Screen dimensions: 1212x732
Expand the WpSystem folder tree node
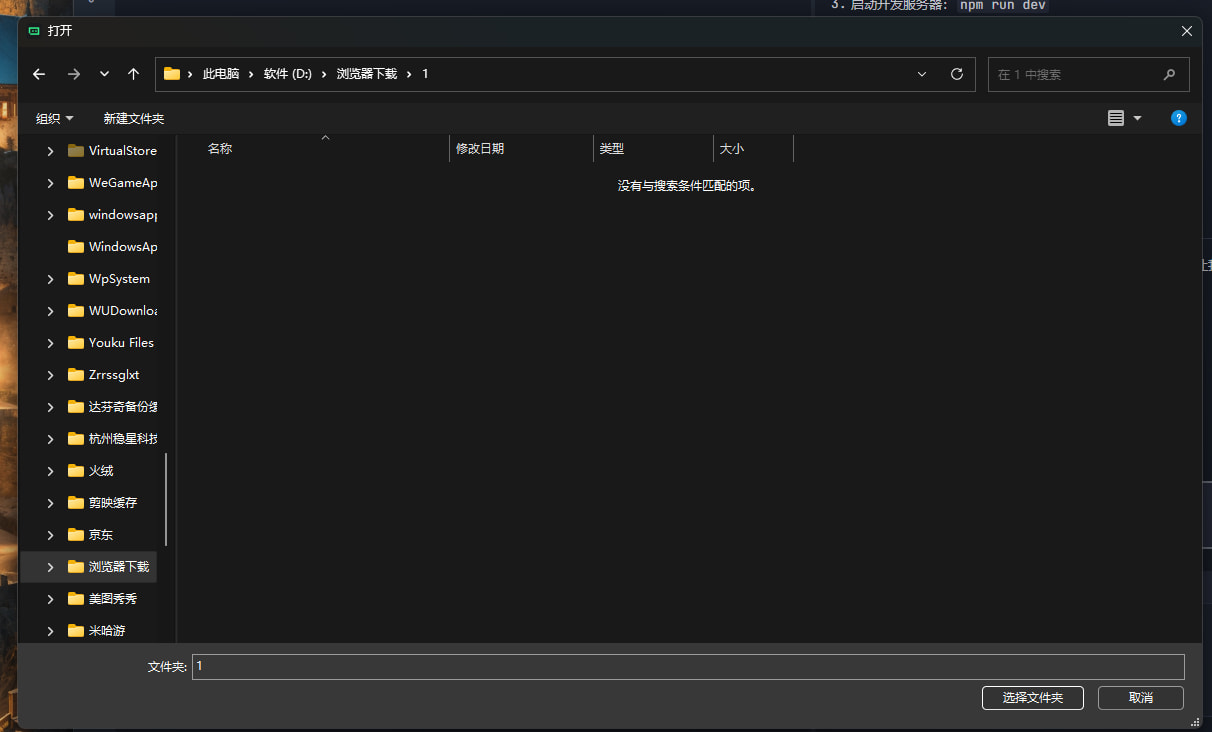tap(51, 279)
